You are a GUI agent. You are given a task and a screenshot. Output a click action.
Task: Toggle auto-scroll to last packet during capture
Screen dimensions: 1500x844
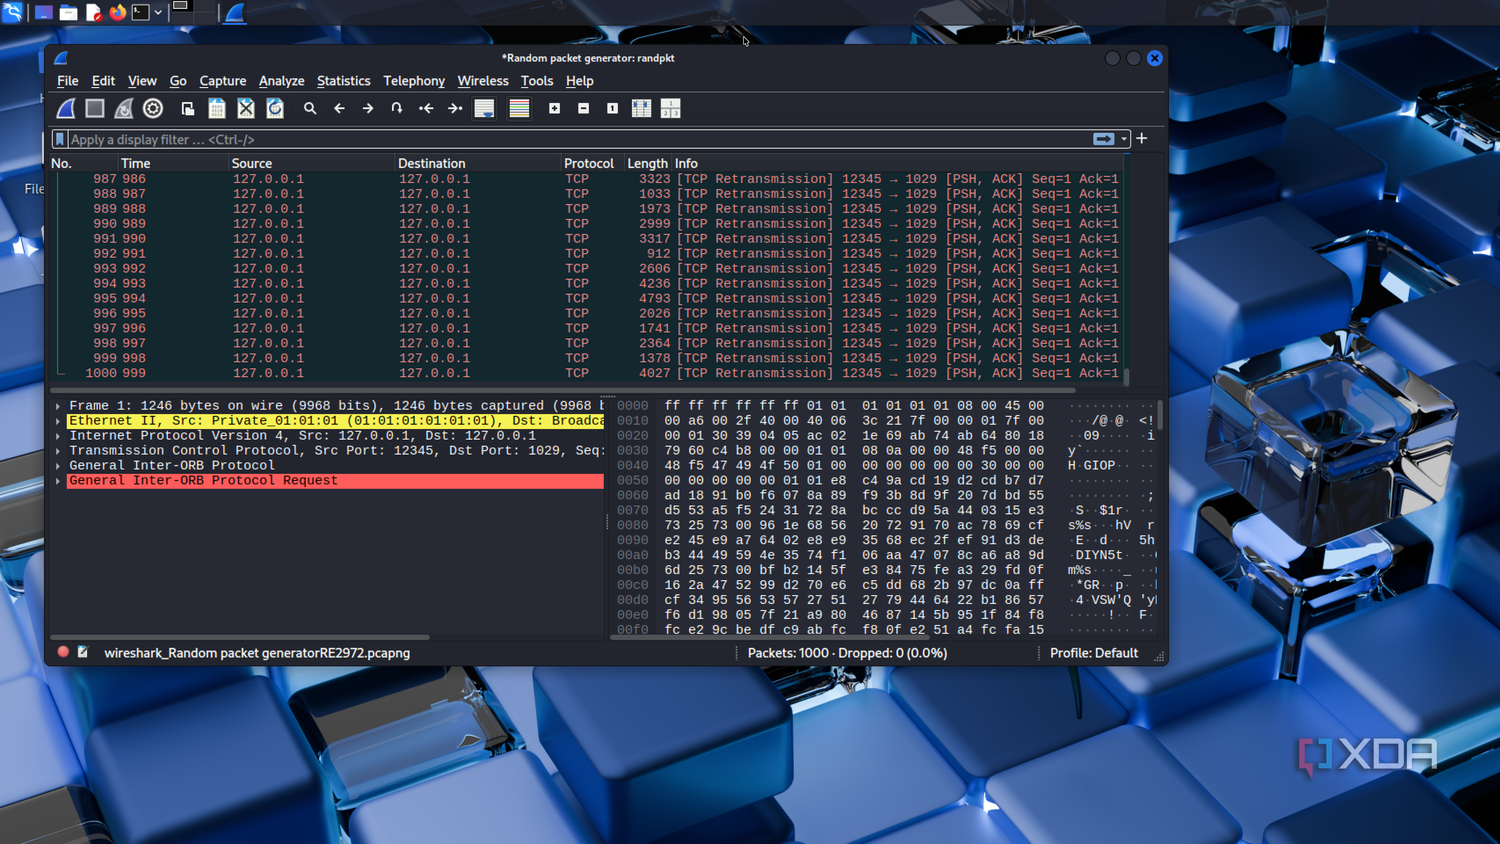click(484, 108)
